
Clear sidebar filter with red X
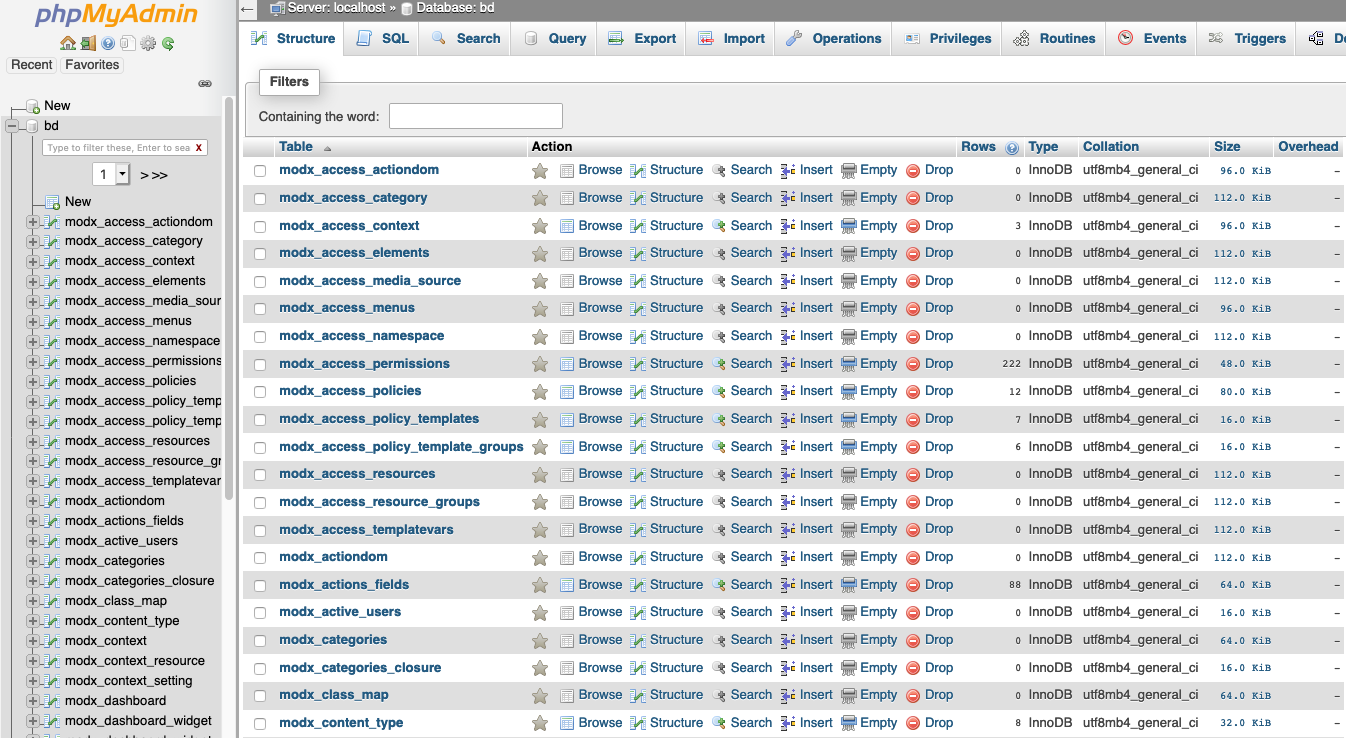tap(199, 148)
